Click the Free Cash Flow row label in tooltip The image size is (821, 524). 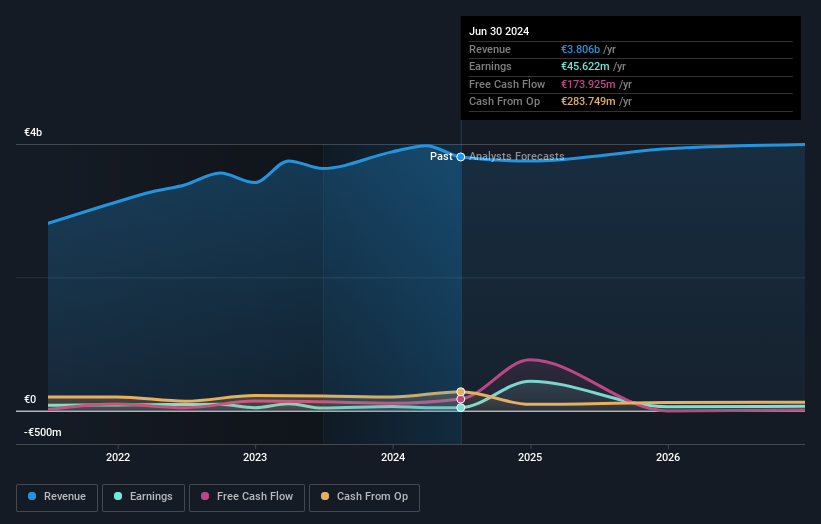tap(507, 84)
